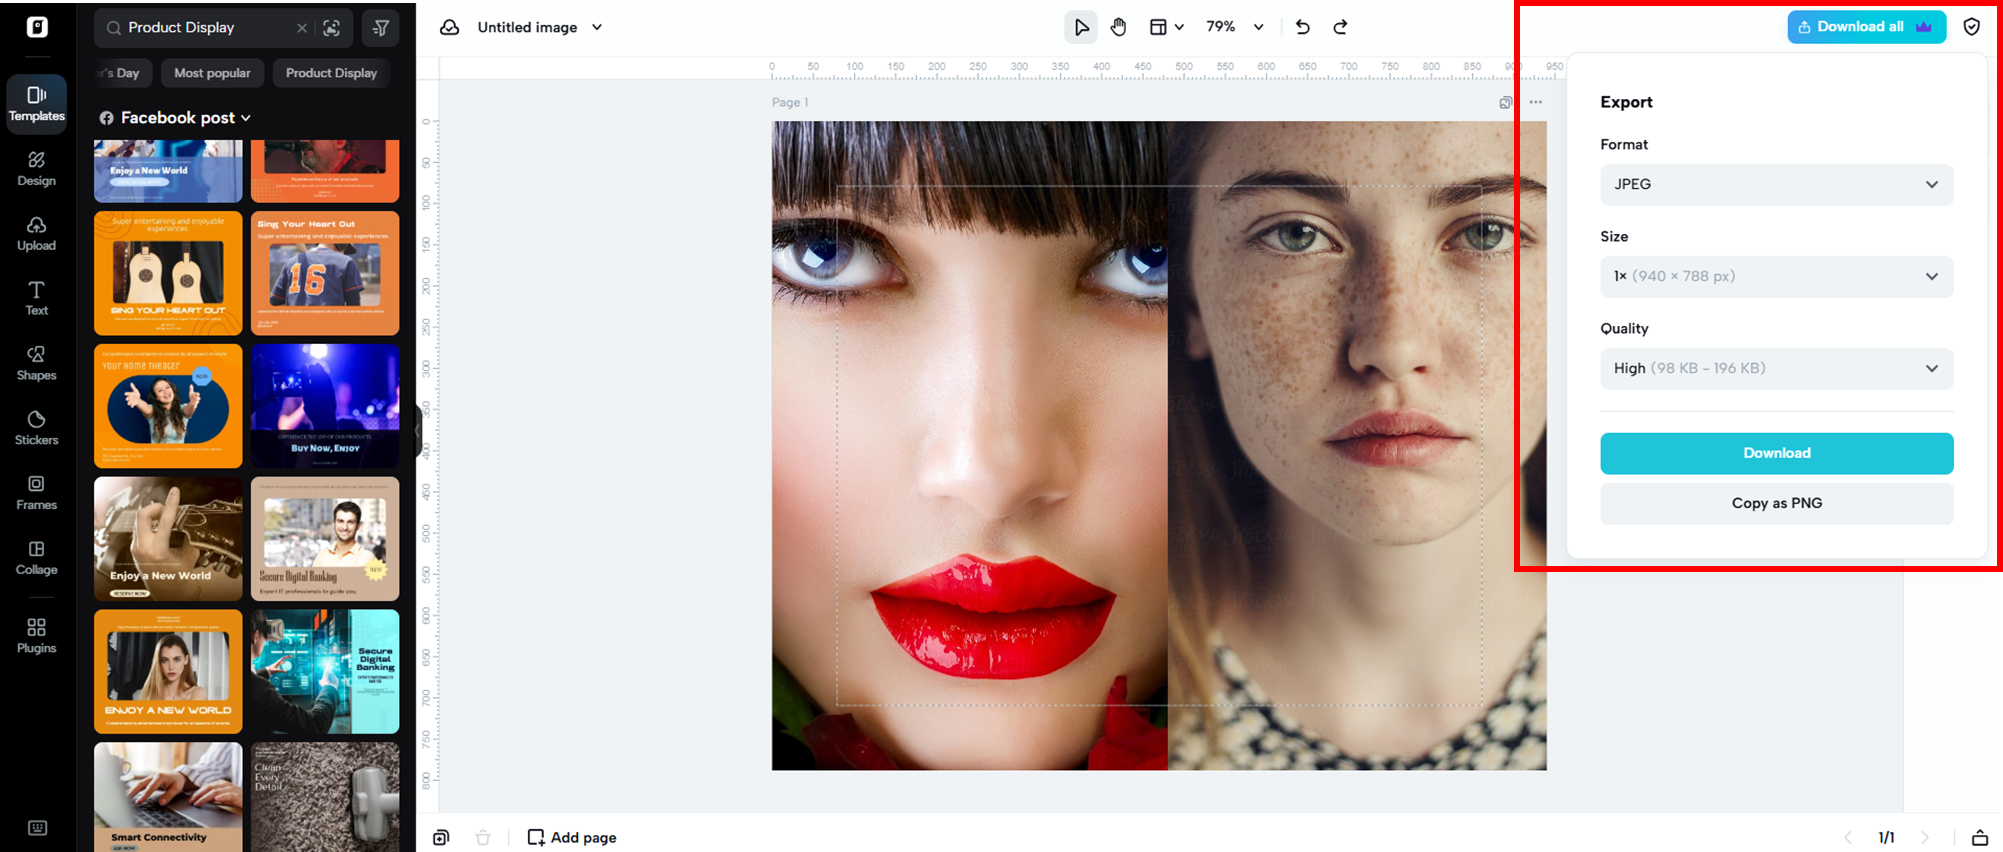The image size is (2003, 852).
Task: Select the pointer selection tool
Action: pyautogui.click(x=1080, y=28)
